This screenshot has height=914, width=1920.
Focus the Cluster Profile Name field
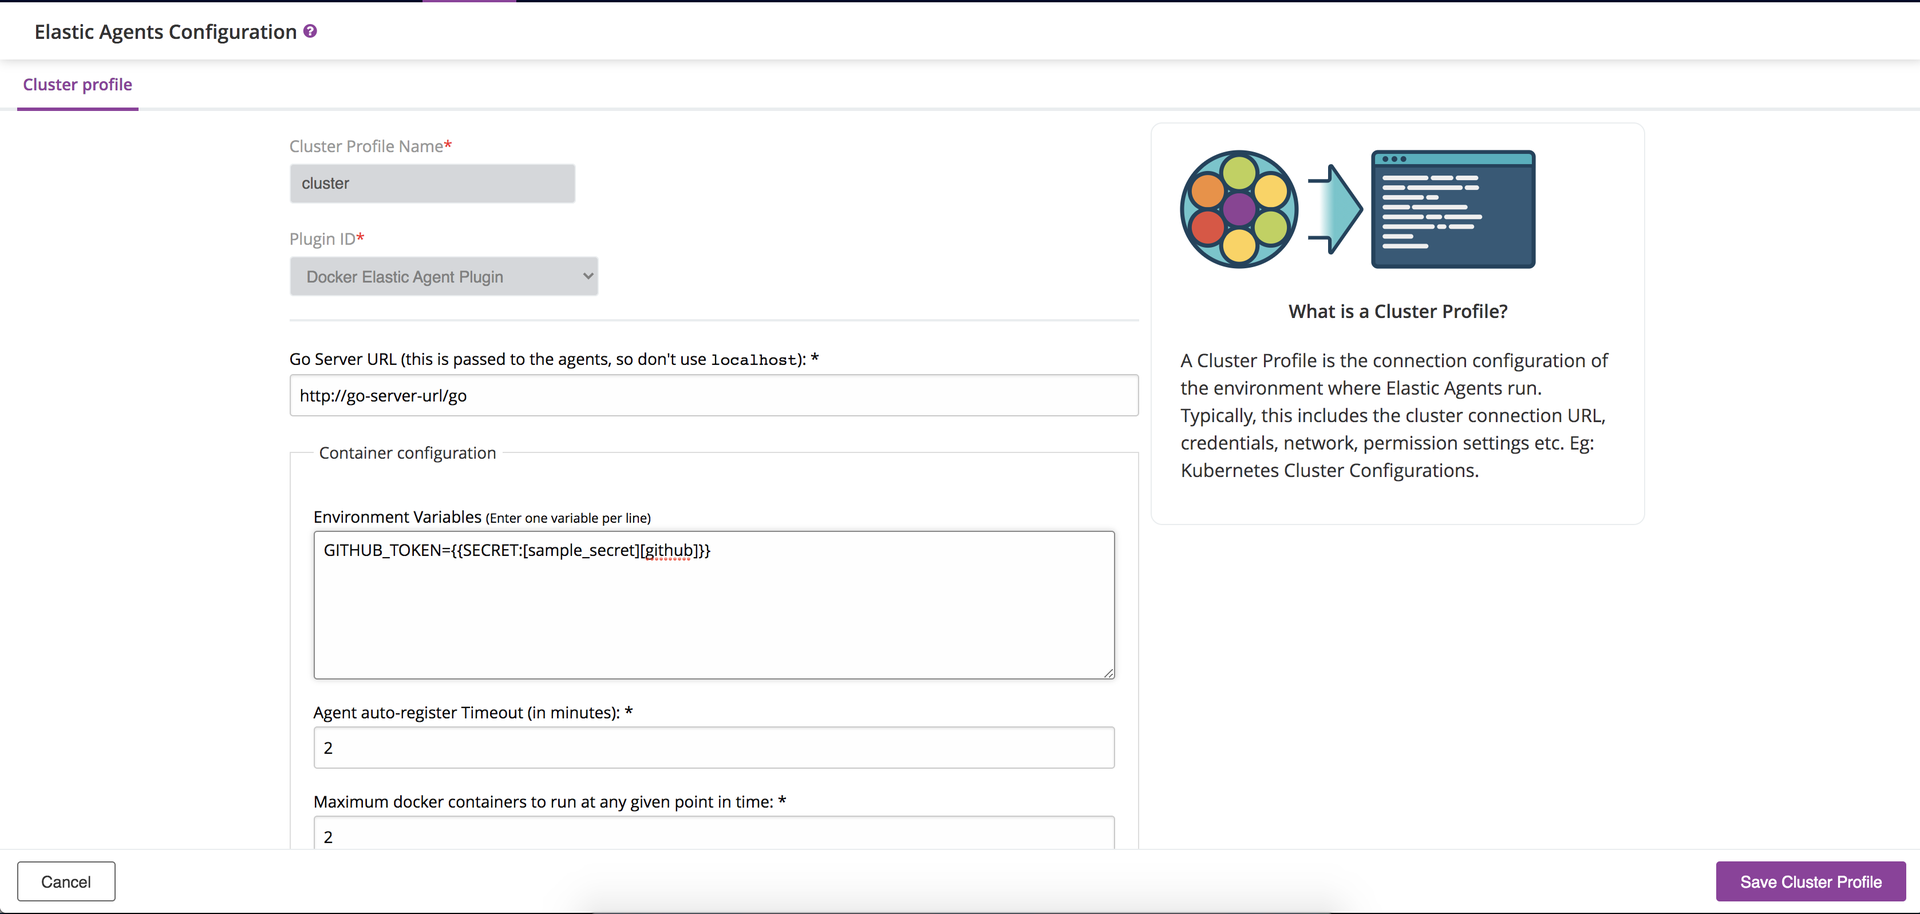(432, 184)
